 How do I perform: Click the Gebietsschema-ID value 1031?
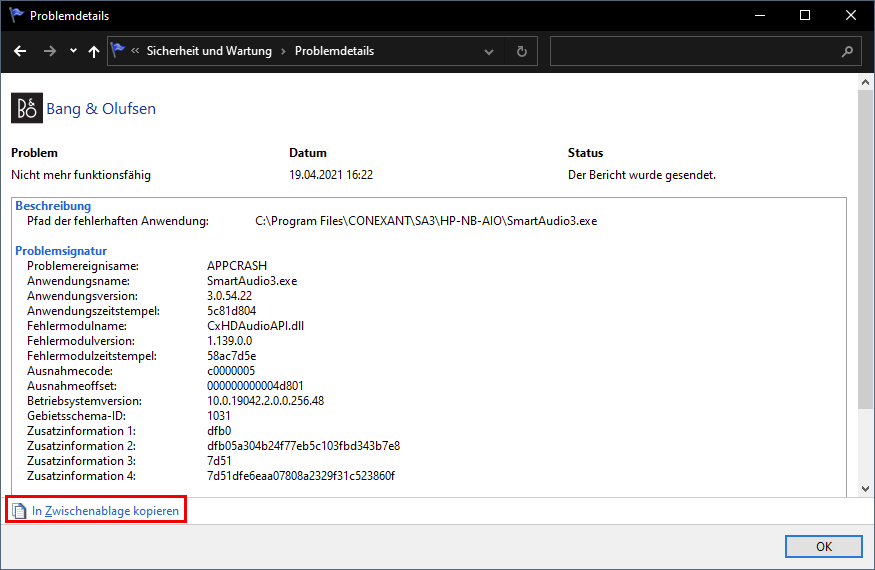coord(218,416)
